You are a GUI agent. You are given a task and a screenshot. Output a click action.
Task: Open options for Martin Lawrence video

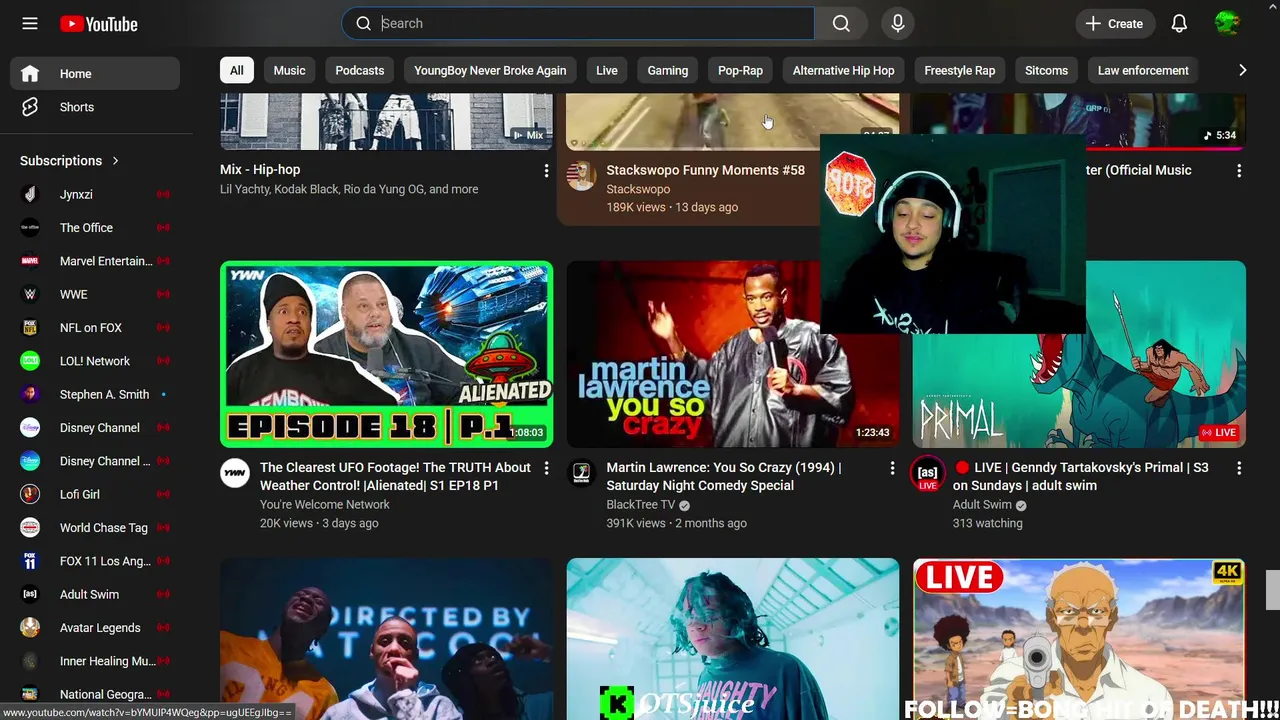[892, 468]
